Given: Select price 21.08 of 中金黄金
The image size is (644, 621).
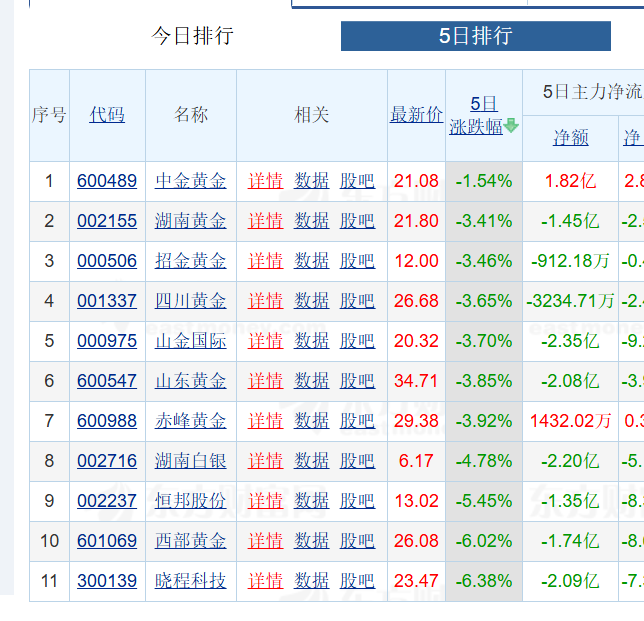Looking at the screenshot, I should [x=416, y=181].
